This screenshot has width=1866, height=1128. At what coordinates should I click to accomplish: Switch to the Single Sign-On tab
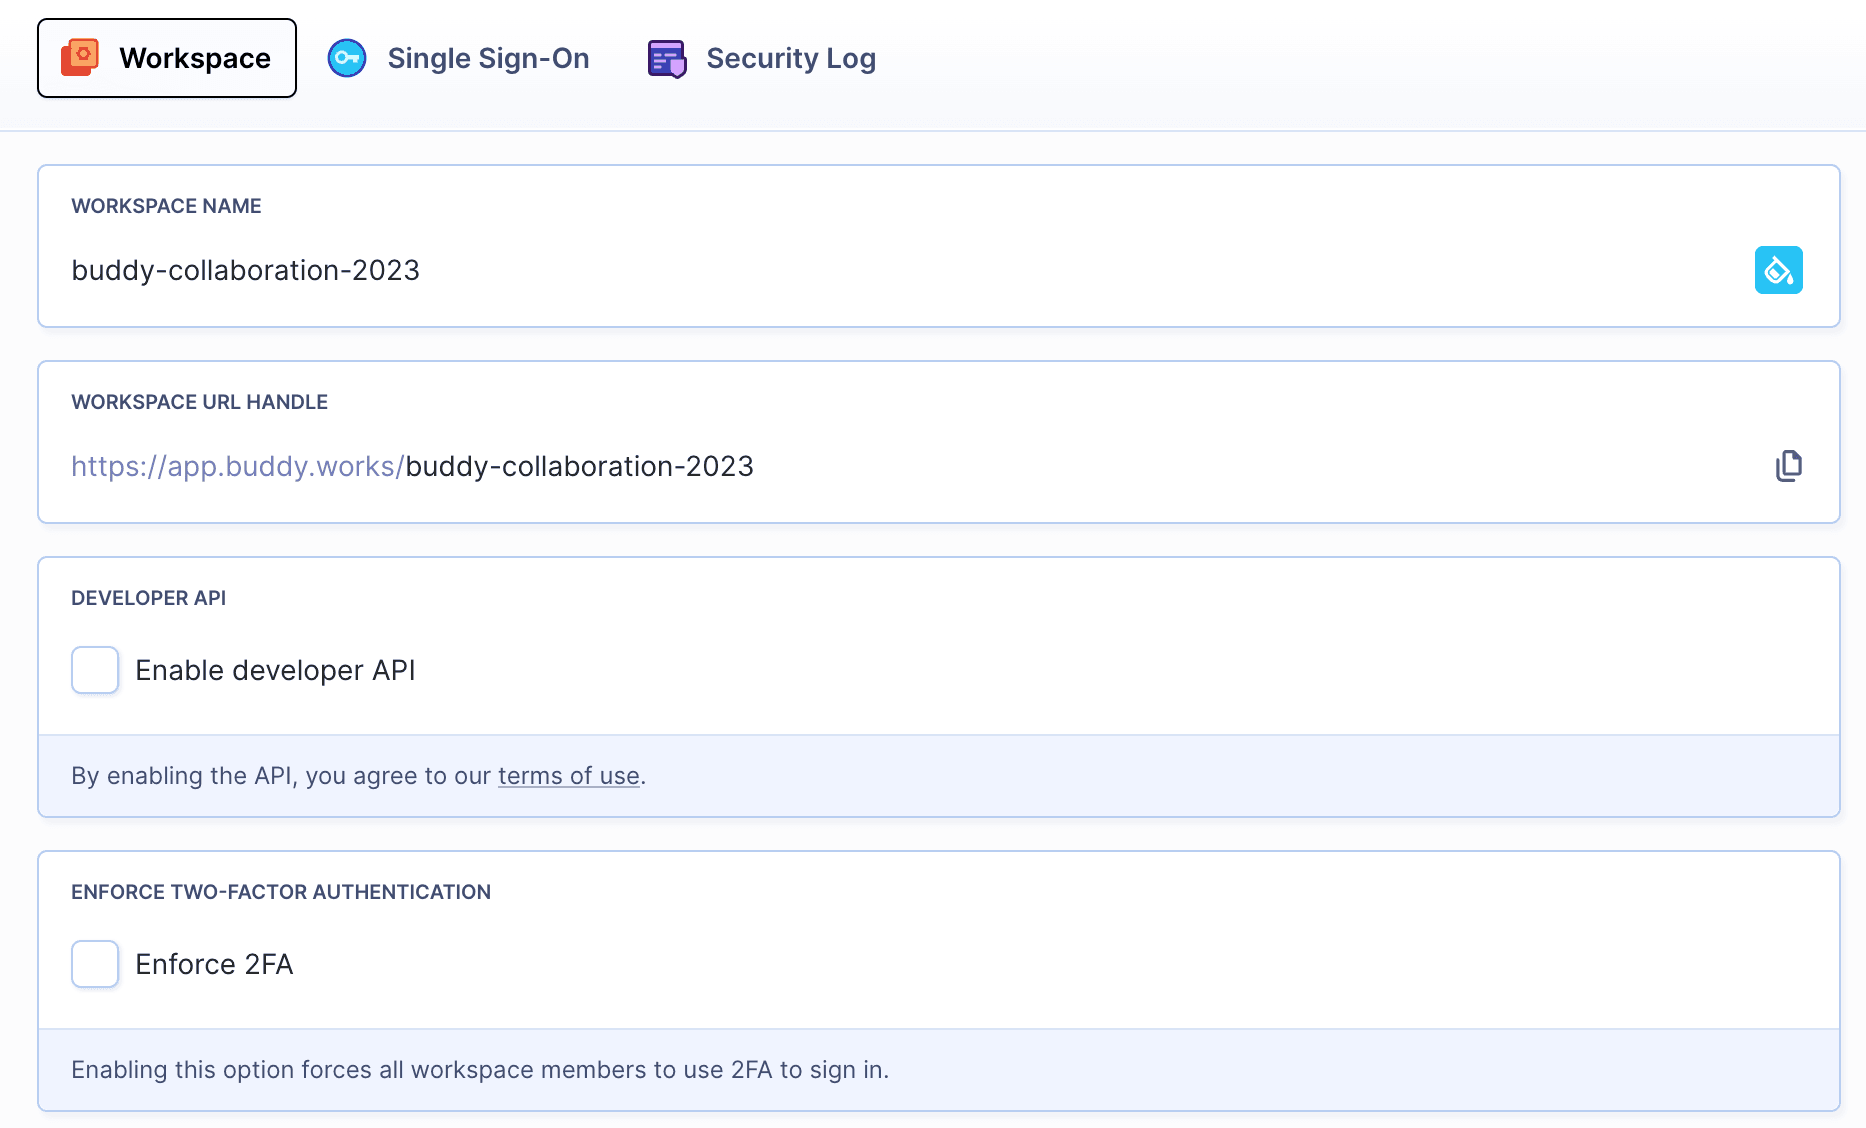(488, 57)
